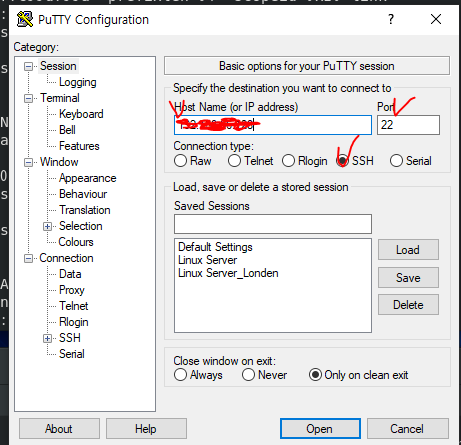Expand the Selection tree node

[x=47, y=226]
